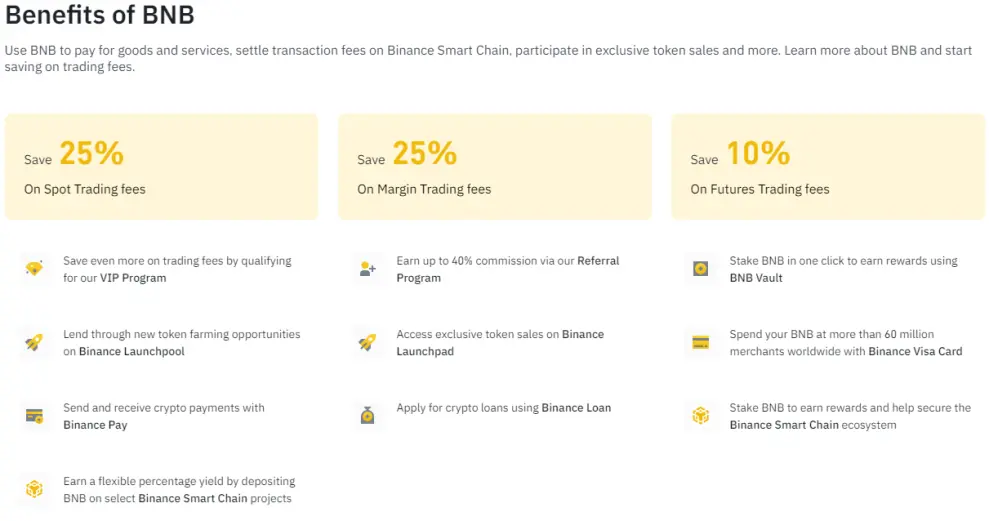This screenshot has width=989, height=521.
Task: Click the Binance Visa Card icon
Action: tap(701, 342)
